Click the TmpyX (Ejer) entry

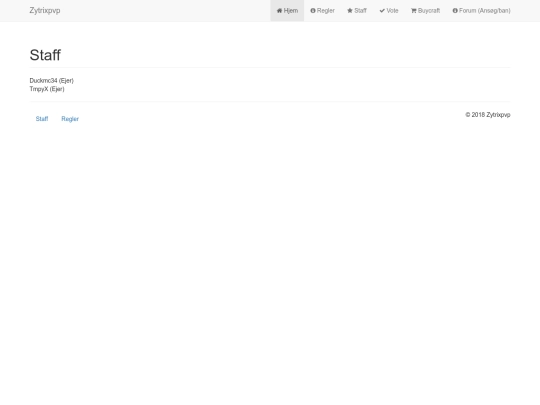pos(47,89)
